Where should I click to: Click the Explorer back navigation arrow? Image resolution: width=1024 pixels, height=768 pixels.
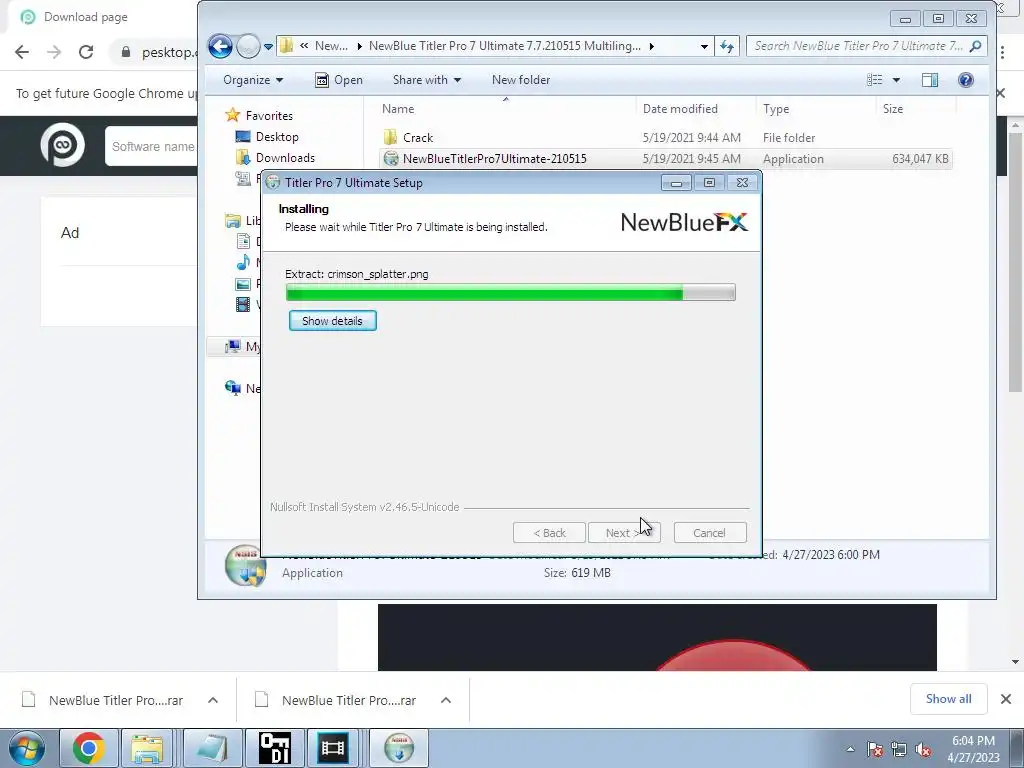click(220, 46)
